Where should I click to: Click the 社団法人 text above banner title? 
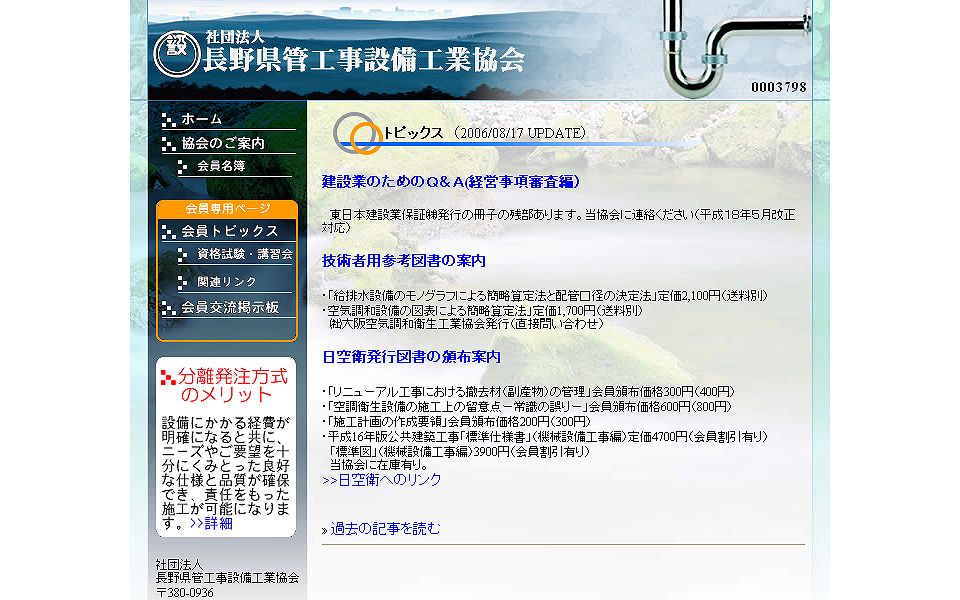(234, 37)
